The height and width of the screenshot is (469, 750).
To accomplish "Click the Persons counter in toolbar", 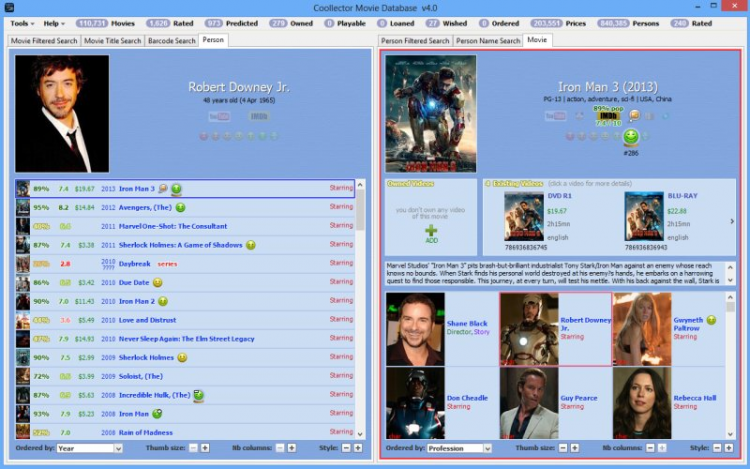I will pyautogui.click(x=613, y=23).
